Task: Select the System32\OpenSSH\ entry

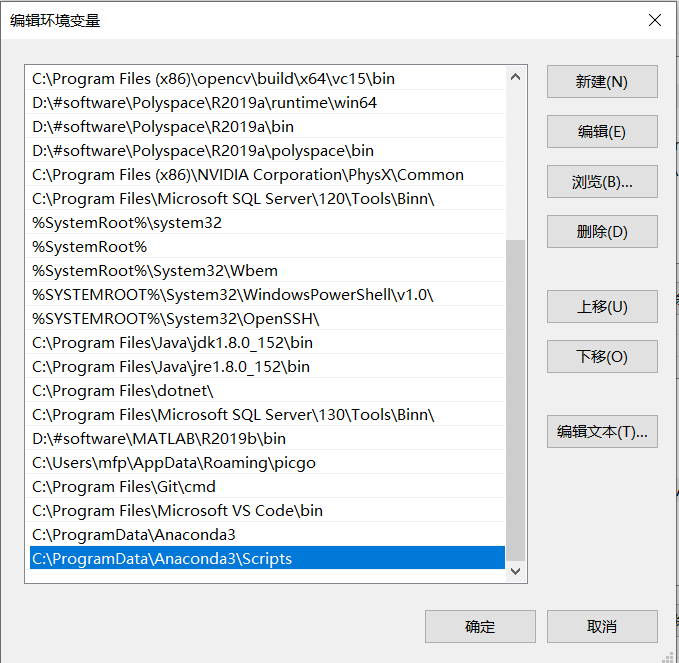Action: pos(267,319)
